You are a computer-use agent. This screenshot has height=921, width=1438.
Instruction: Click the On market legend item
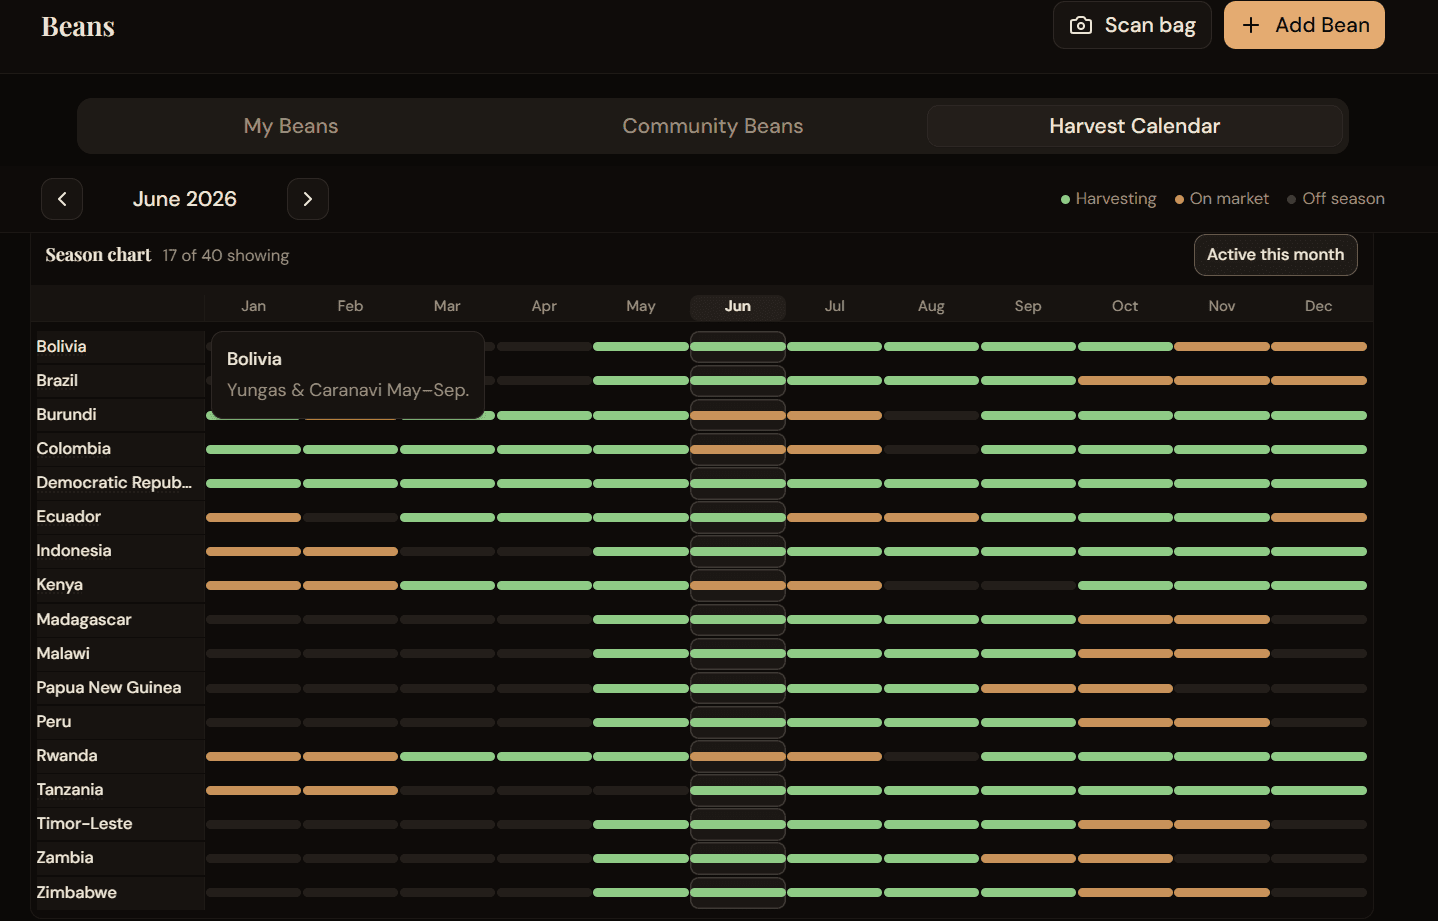1222,199
